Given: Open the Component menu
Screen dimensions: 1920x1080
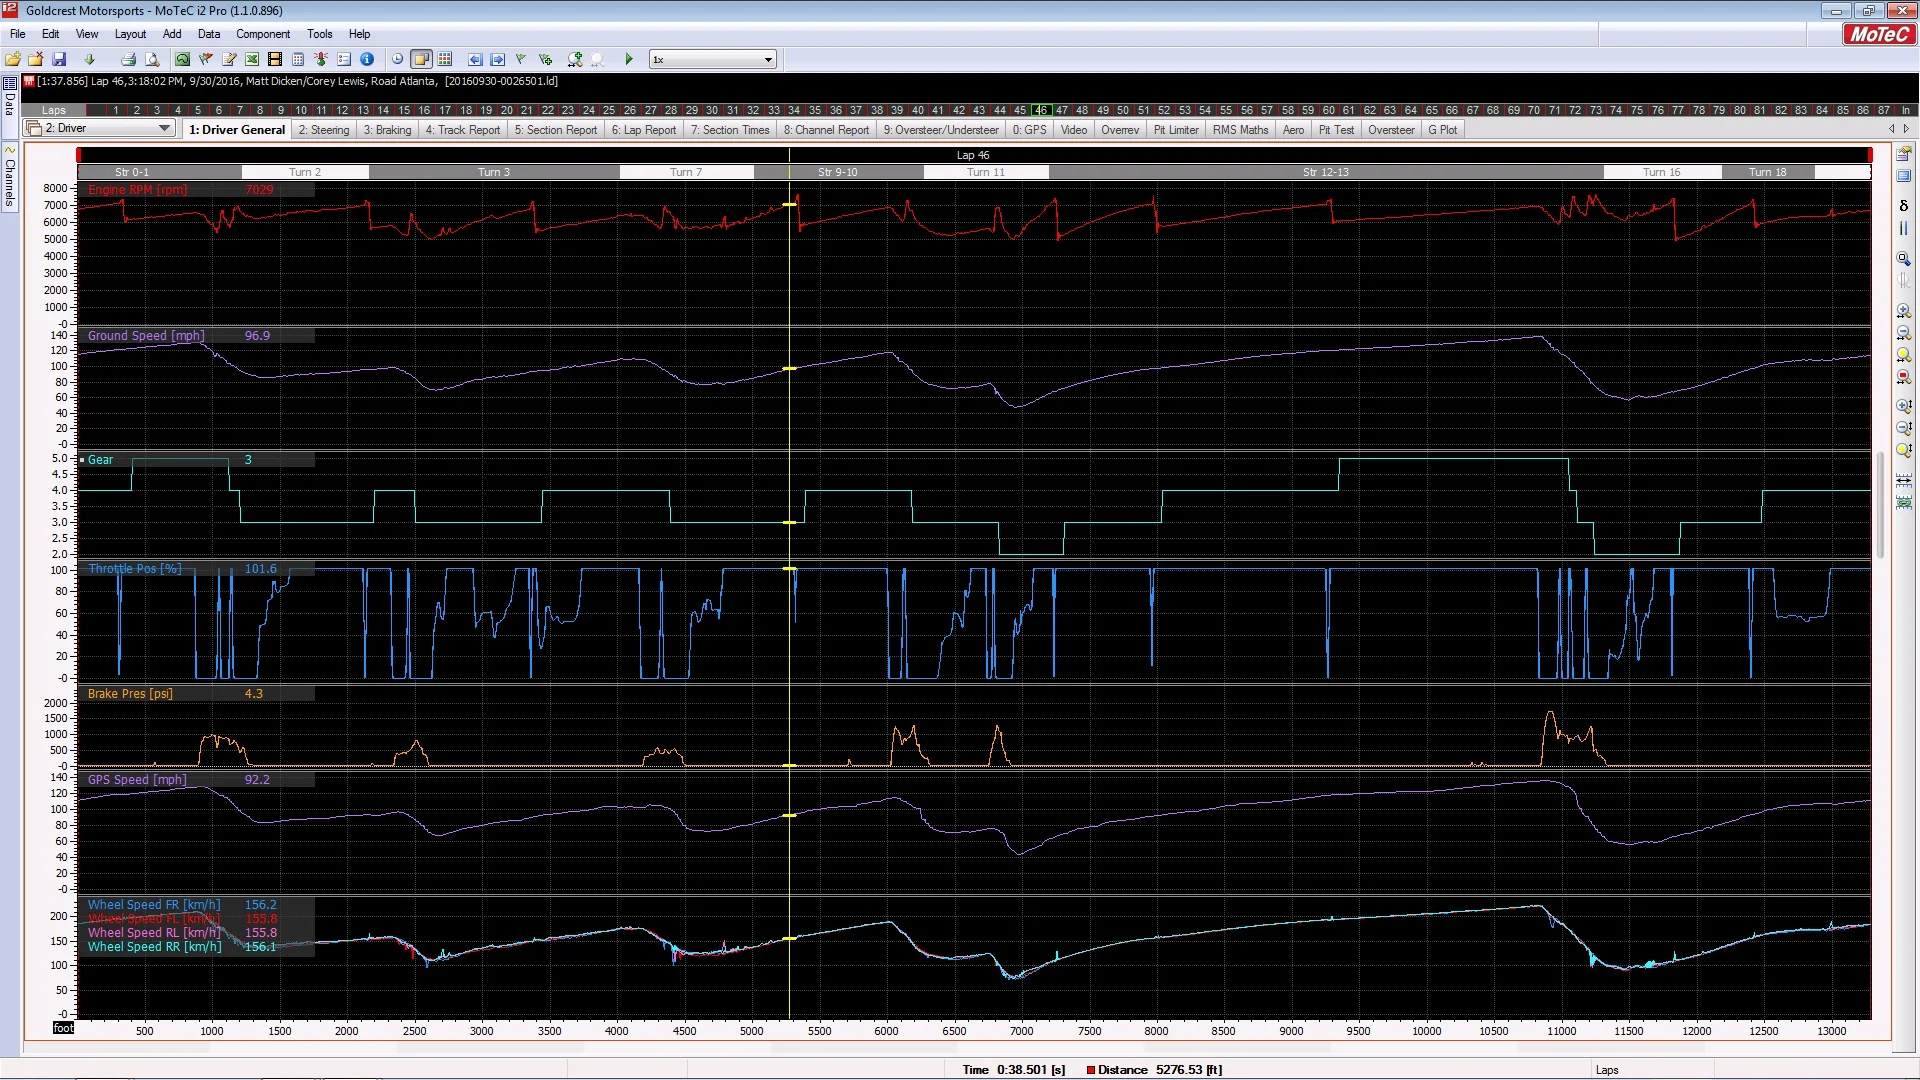Looking at the screenshot, I should pos(262,34).
